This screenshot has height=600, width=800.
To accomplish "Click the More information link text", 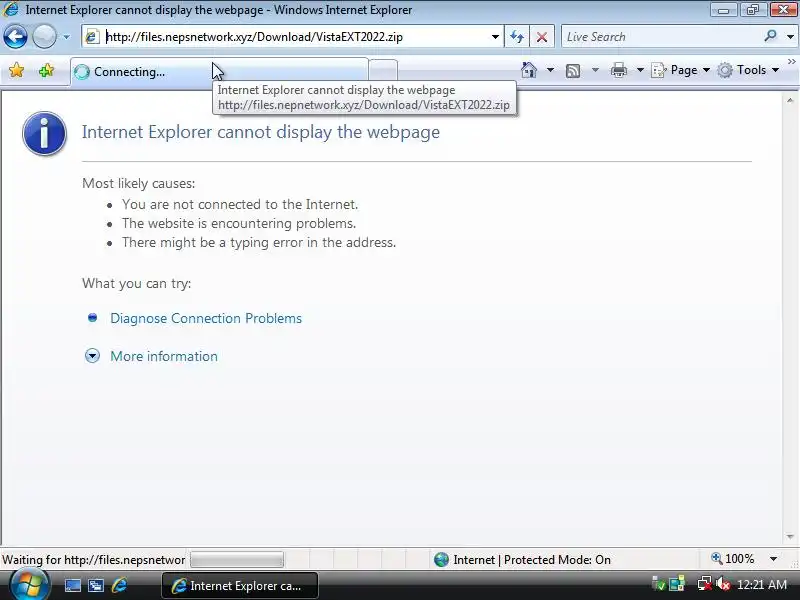I will pyautogui.click(x=164, y=356).
